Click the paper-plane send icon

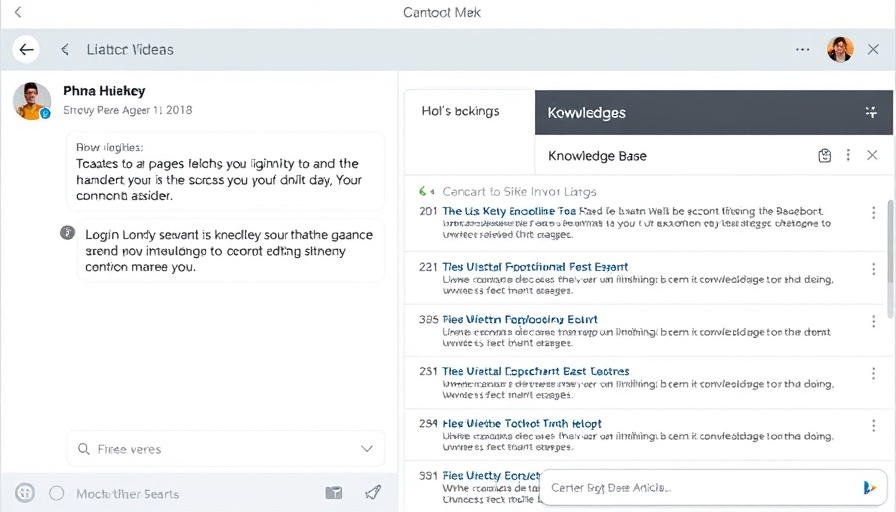pyautogui.click(x=373, y=492)
